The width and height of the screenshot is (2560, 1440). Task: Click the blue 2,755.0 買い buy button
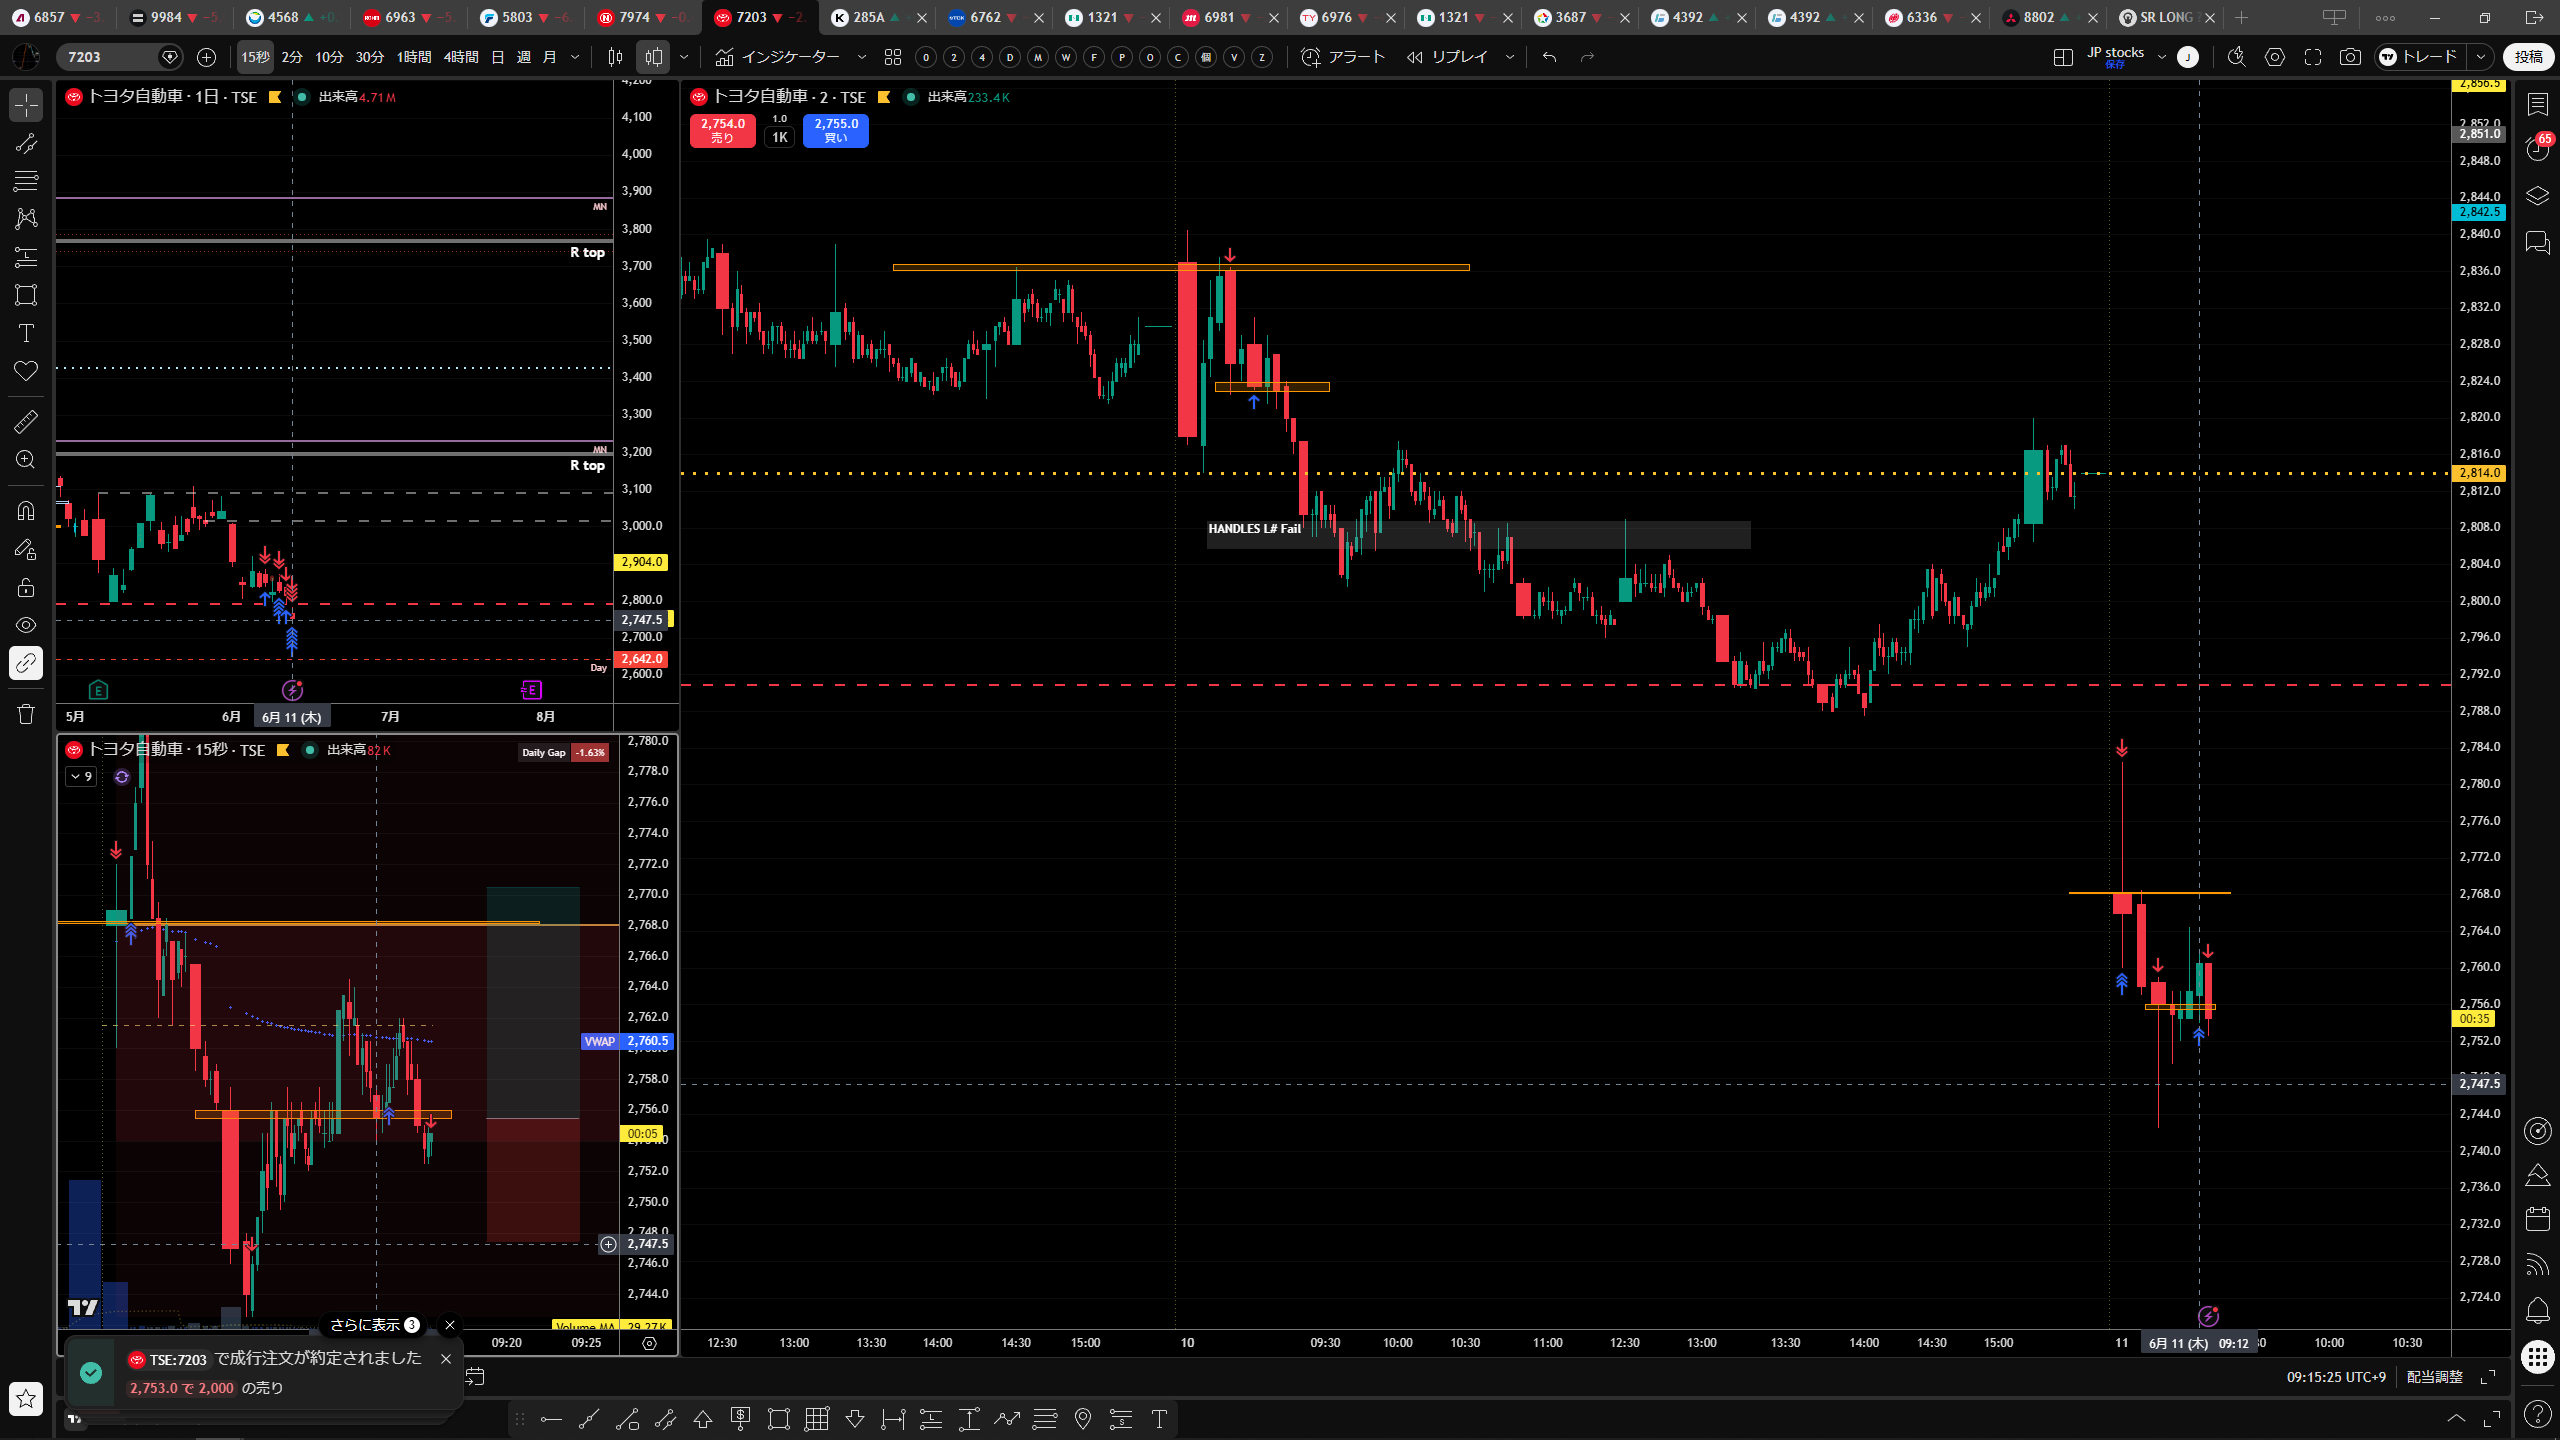tap(836, 131)
